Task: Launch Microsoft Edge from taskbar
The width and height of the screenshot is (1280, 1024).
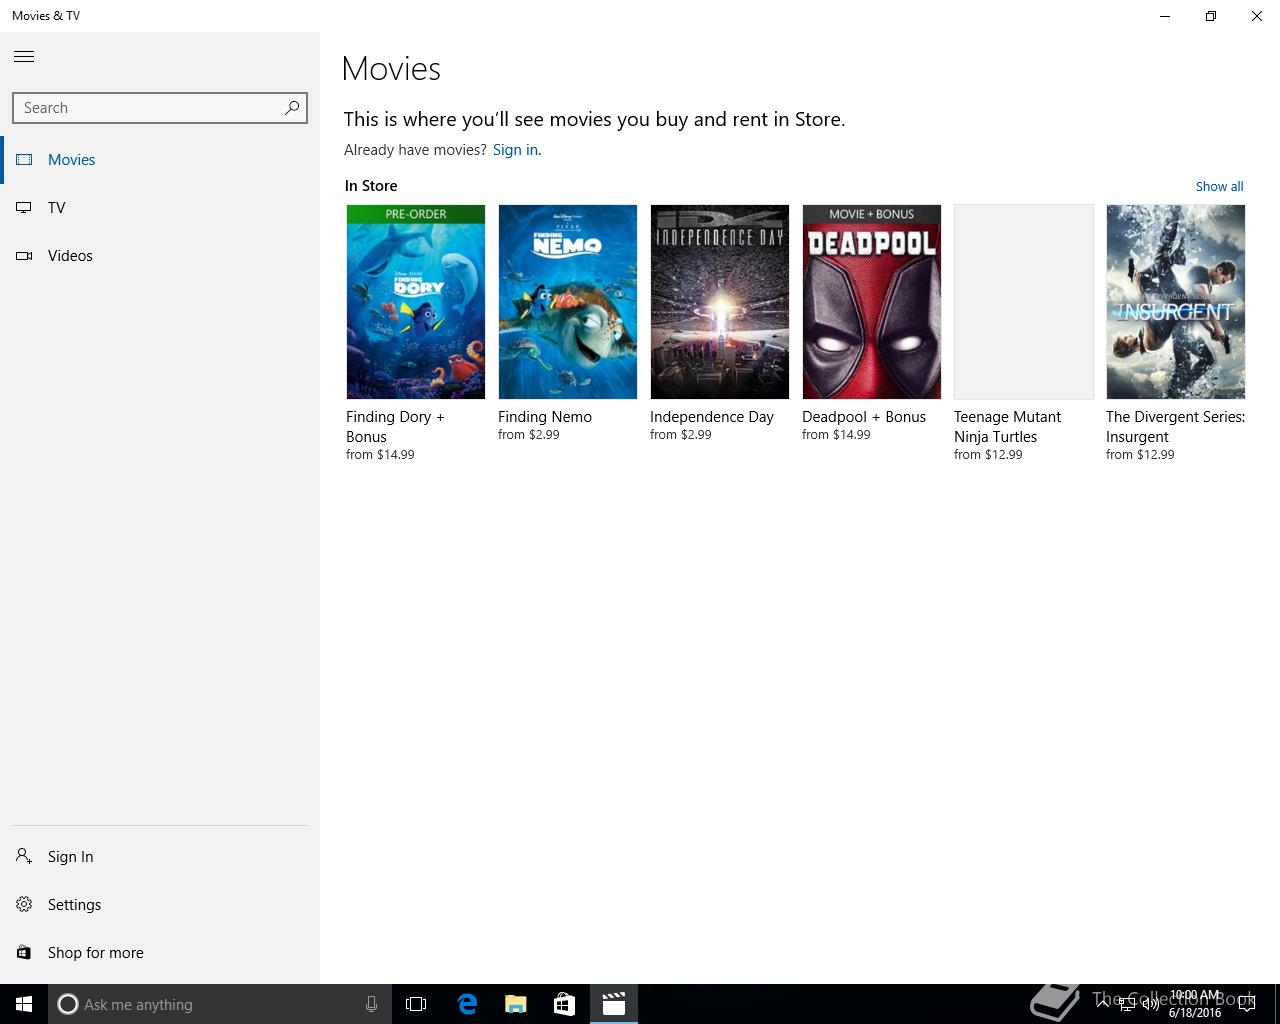Action: point(467,1004)
